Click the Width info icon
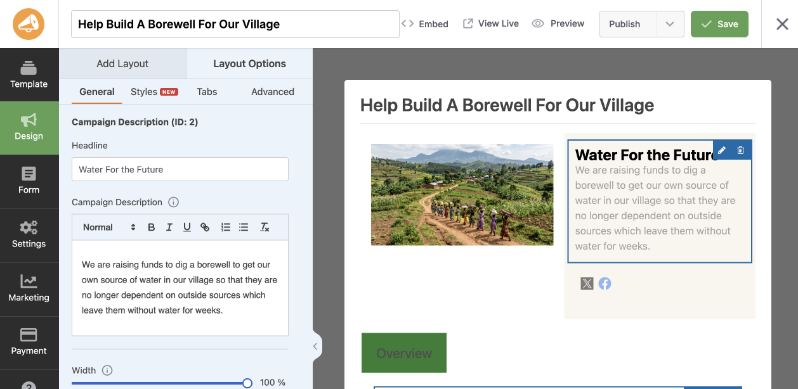798x389 pixels. 107,370
